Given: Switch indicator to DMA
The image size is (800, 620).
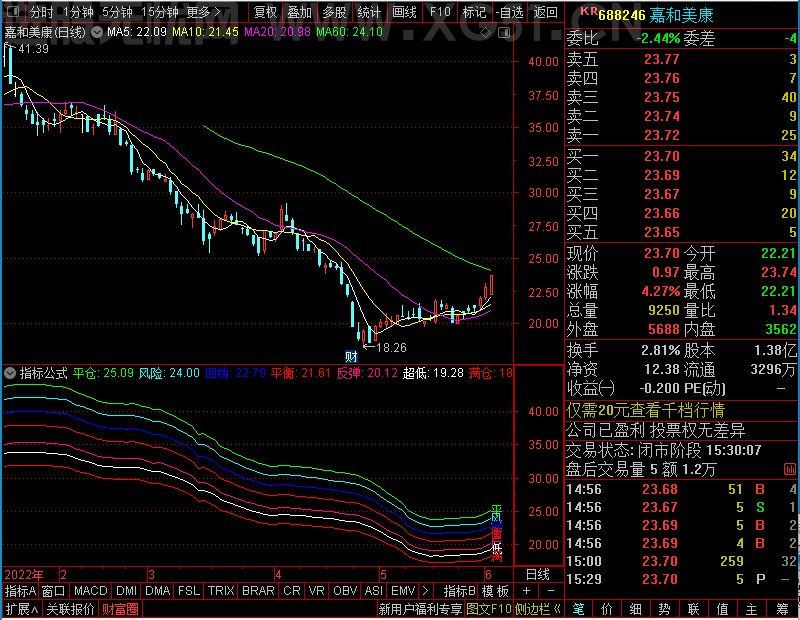Looking at the screenshot, I should point(157,591).
